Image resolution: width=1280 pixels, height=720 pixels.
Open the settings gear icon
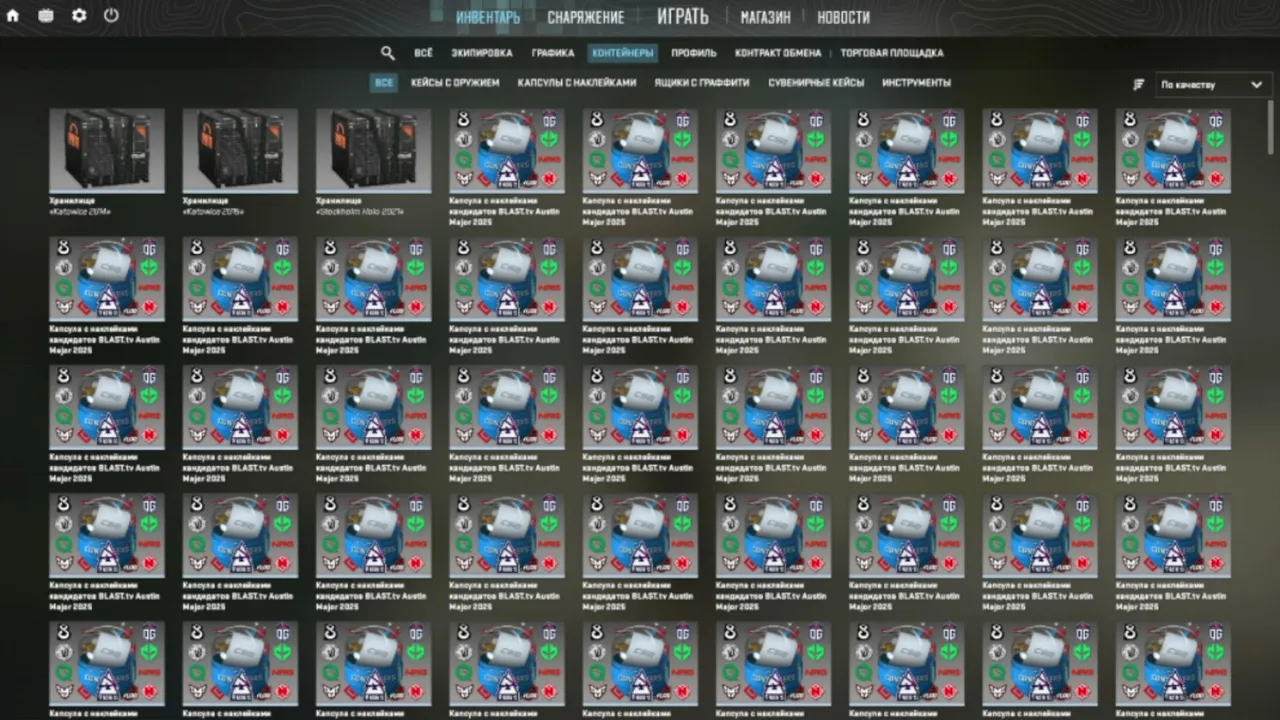[79, 16]
